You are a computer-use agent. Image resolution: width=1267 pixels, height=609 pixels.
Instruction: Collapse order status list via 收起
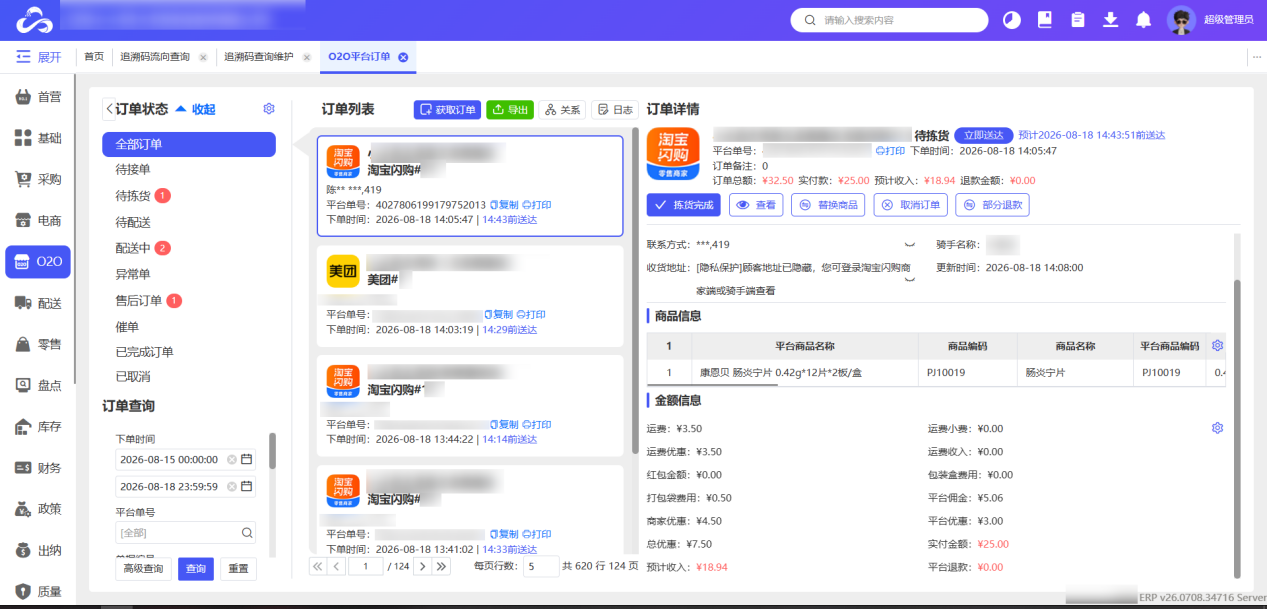tap(196, 109)
